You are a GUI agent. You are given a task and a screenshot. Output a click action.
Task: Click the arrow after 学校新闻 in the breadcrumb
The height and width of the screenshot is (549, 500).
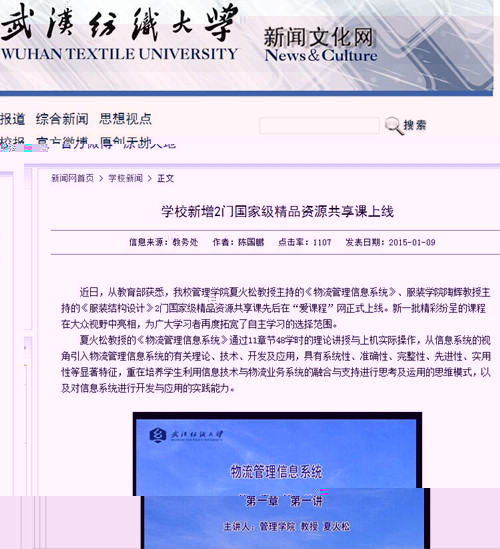150,179
